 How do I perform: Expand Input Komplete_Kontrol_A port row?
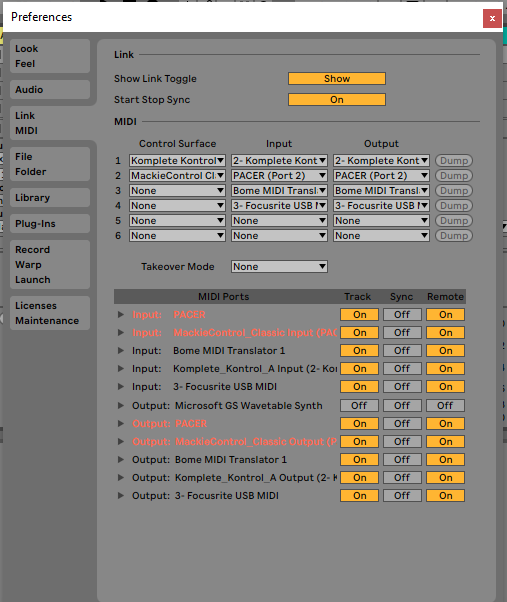click(121, 369)
